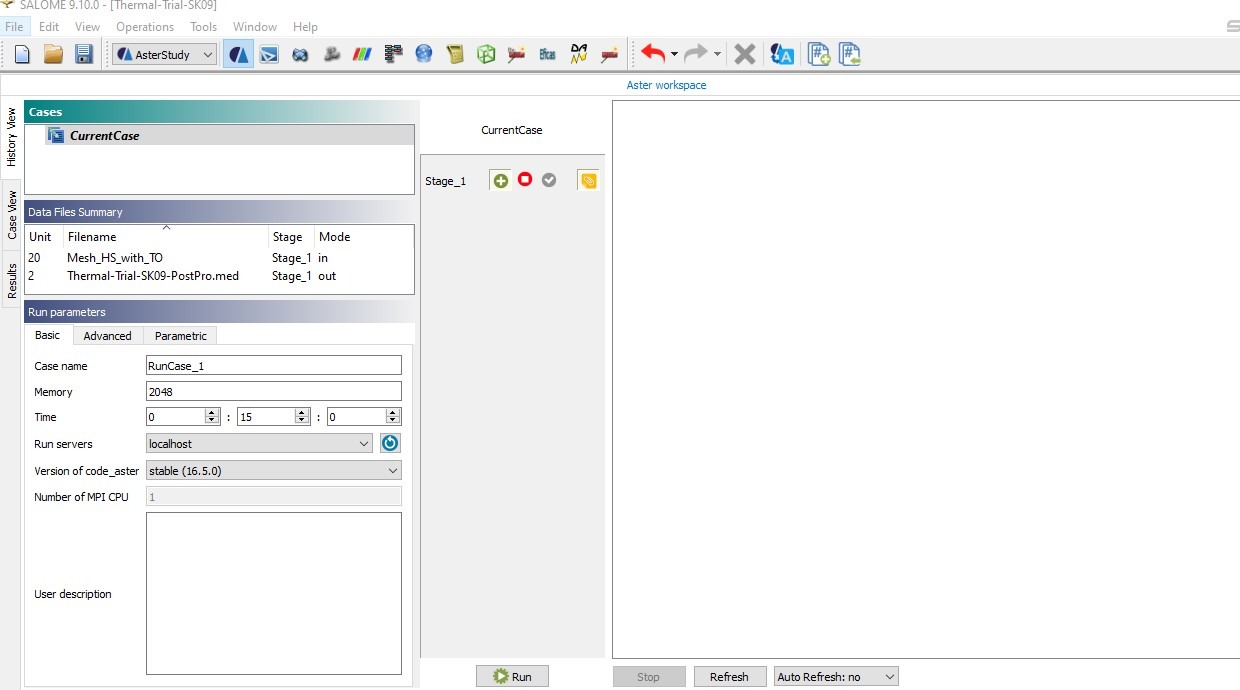Select the Thermal-Trial-SK09-PostPro.med file row
Screen dimensions: 1240x690
219,276
